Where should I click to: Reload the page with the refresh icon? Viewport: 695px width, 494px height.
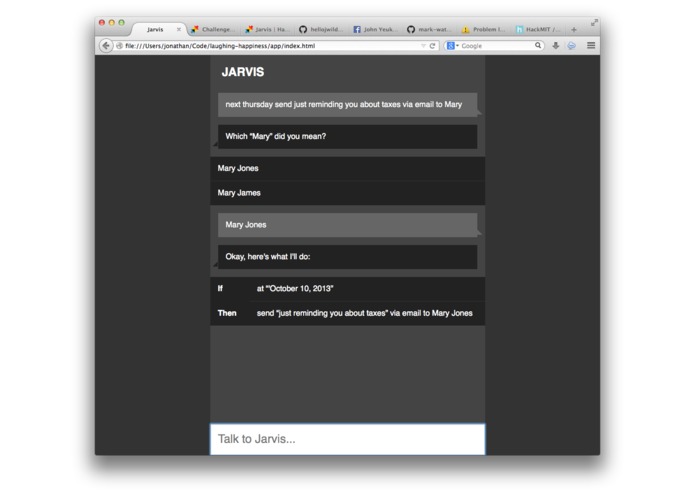pyautogui.click(x=433, y=46)
